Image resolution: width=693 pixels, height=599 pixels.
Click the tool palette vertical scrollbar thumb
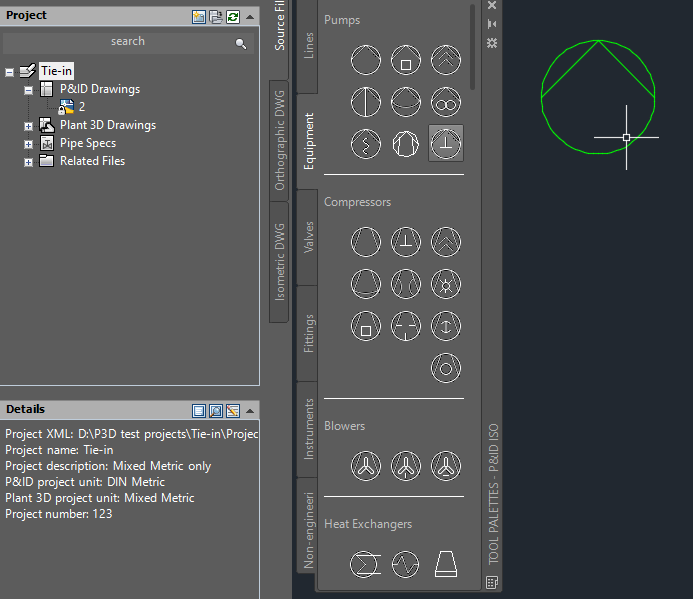coord(472,47)
